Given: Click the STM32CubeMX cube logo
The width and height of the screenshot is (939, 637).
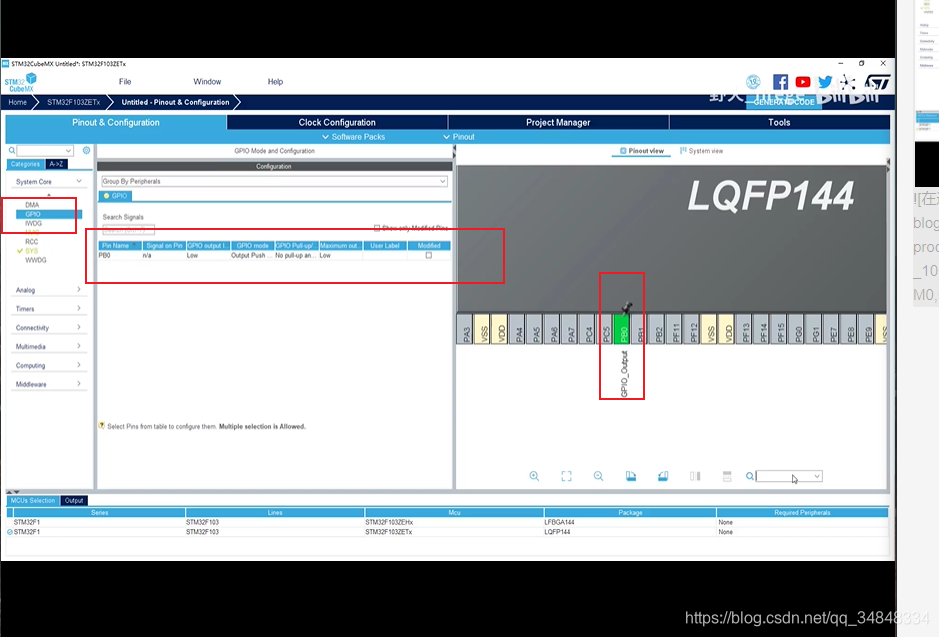Looking at the screenshot, I should point(20,83).
